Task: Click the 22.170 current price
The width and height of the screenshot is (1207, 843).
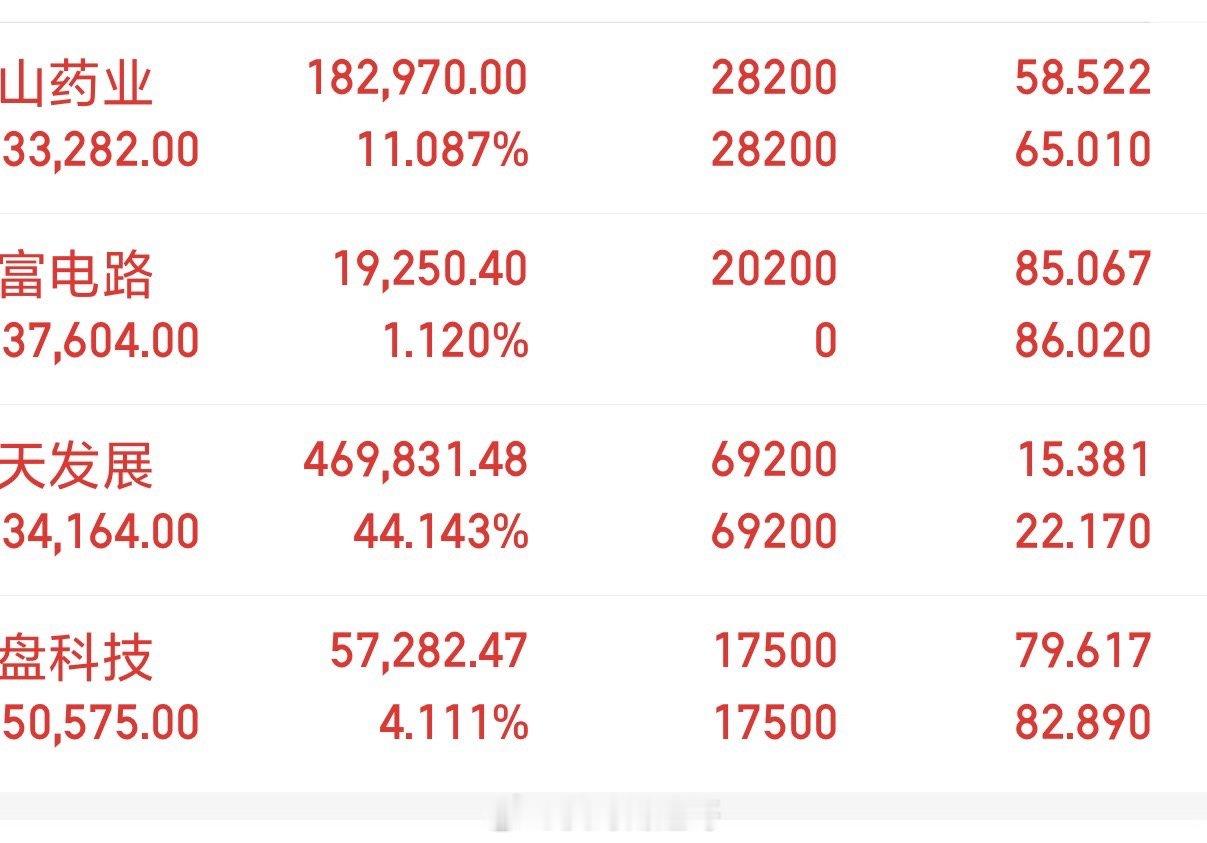Action: (x=1083, y=532)
